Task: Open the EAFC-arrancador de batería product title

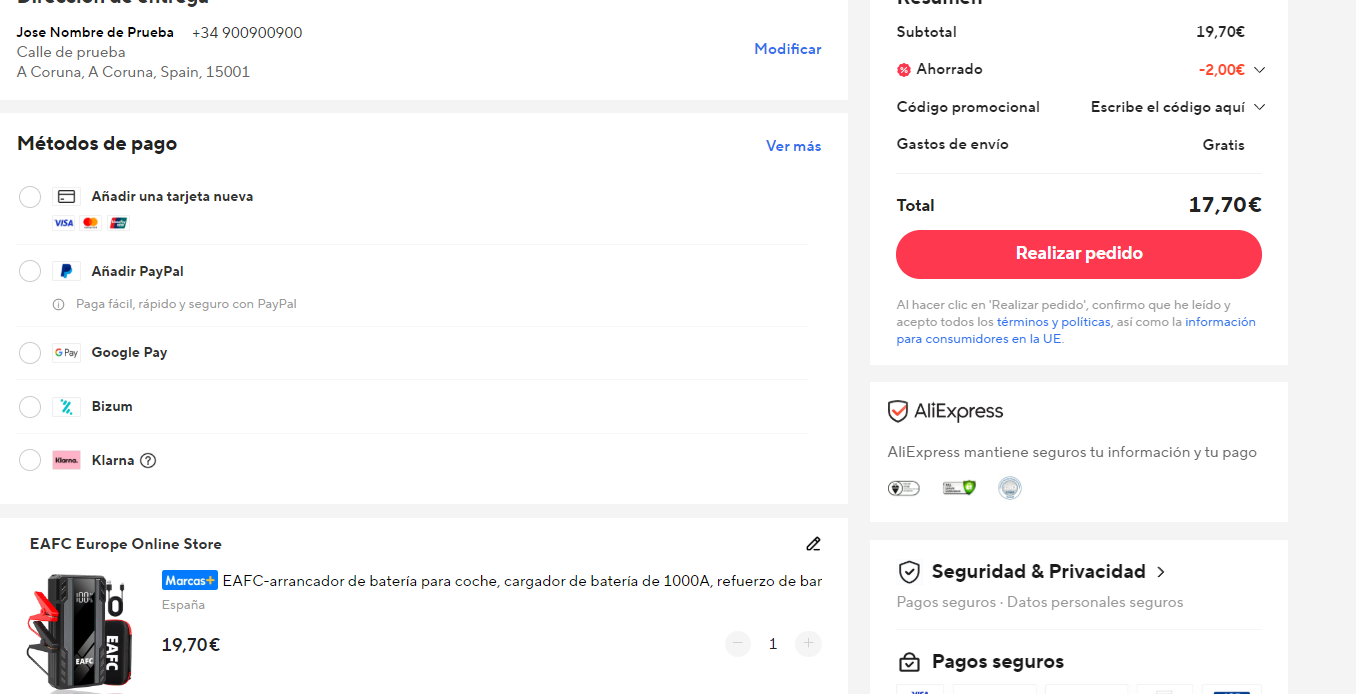Action: [522, 580]
